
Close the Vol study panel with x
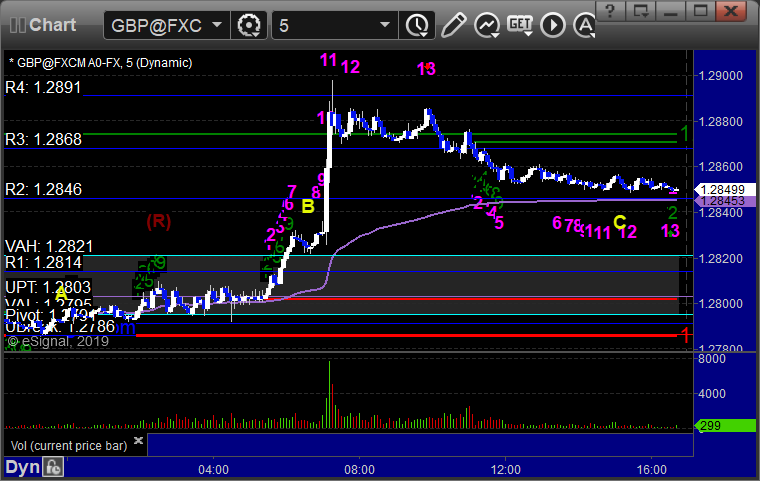pos(138,440)
